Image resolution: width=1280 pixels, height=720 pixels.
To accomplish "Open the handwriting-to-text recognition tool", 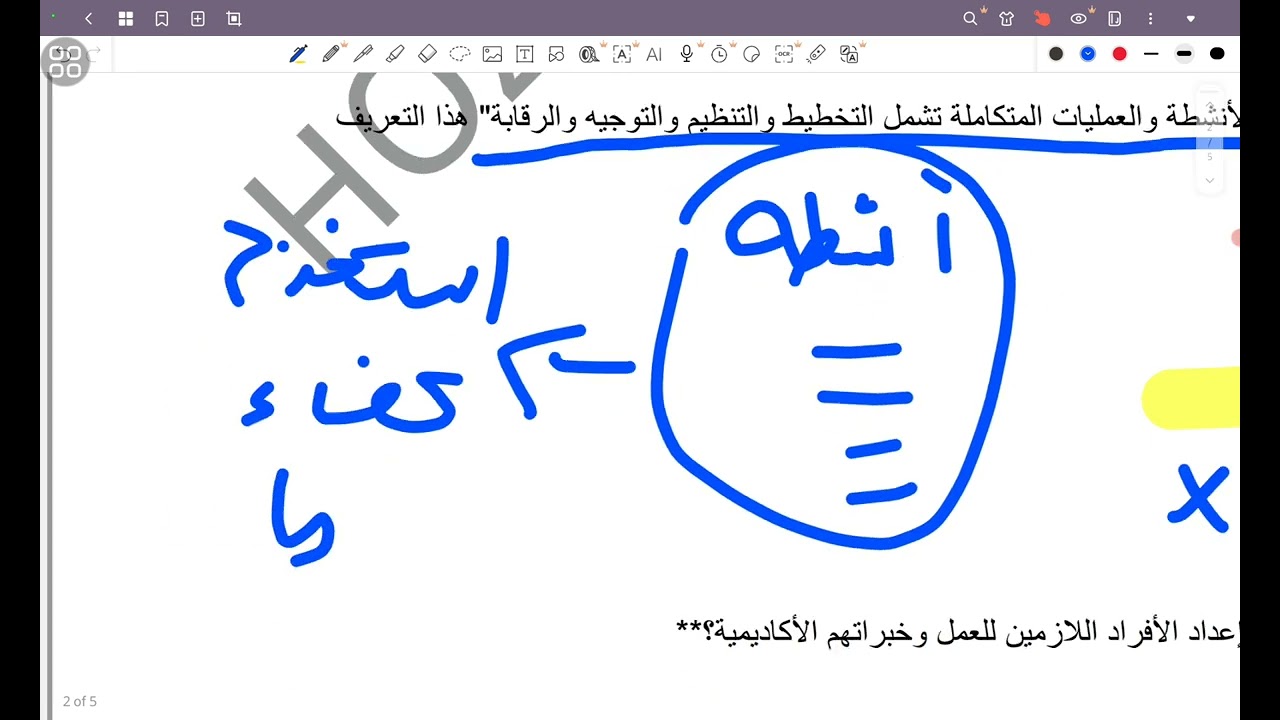I will (x=622, y=54).
